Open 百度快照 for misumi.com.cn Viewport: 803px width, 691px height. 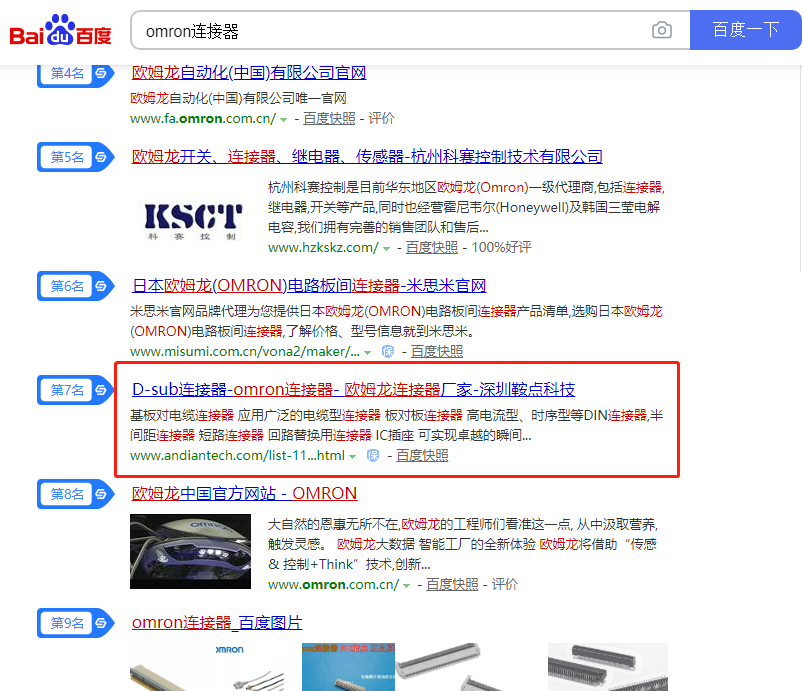tap(437, 351)
